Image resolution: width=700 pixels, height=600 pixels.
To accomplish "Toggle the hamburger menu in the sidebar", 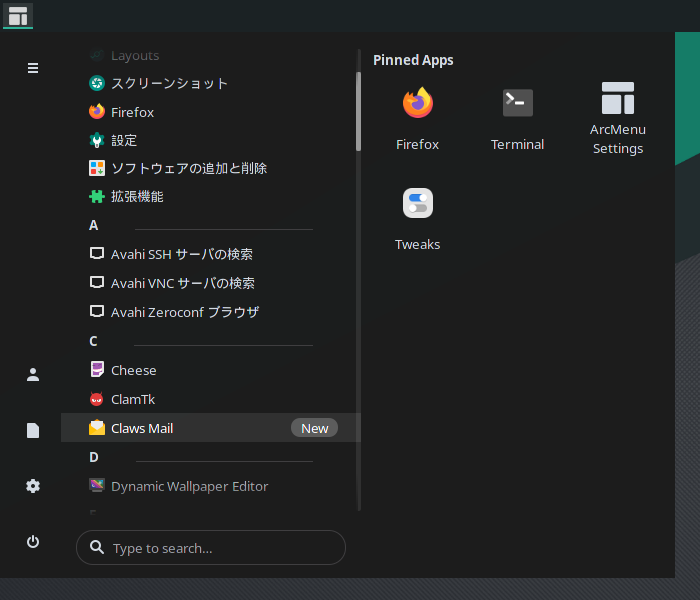I will tap(33, 68).
